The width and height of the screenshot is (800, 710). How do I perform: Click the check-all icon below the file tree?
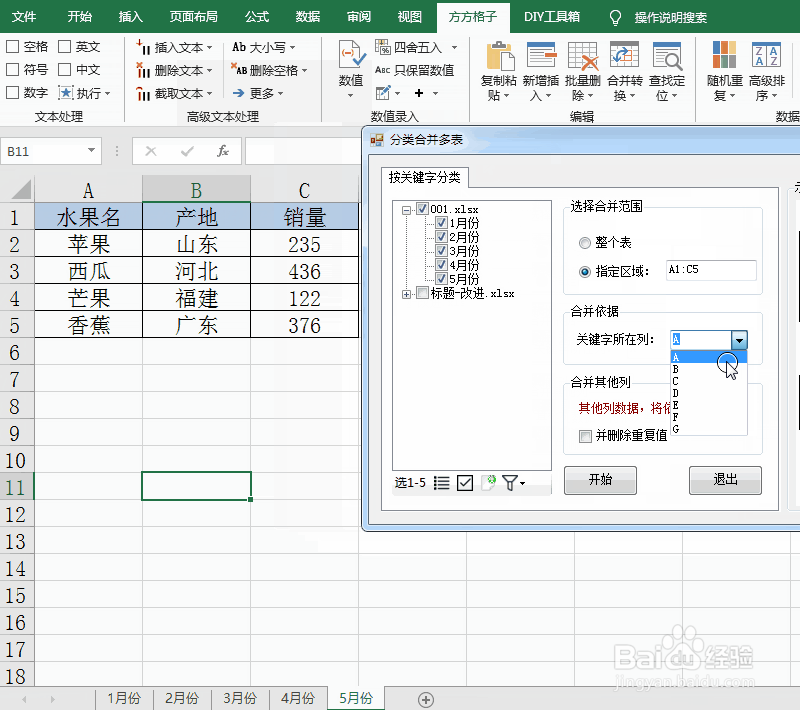pyautogui.click(x=465, y=483)
